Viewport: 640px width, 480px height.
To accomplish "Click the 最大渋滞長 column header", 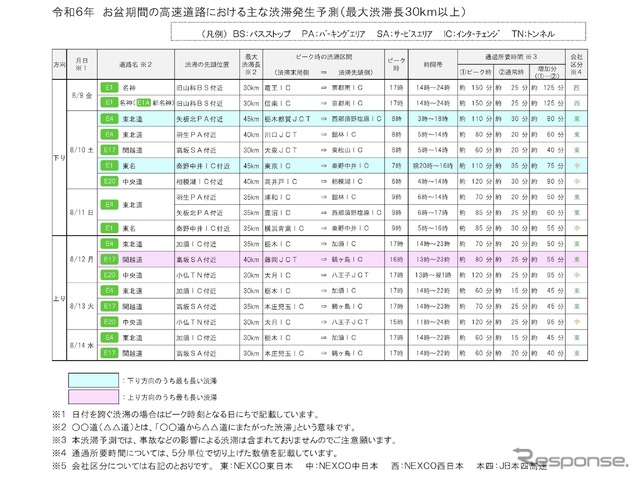I will coord(251,64).
